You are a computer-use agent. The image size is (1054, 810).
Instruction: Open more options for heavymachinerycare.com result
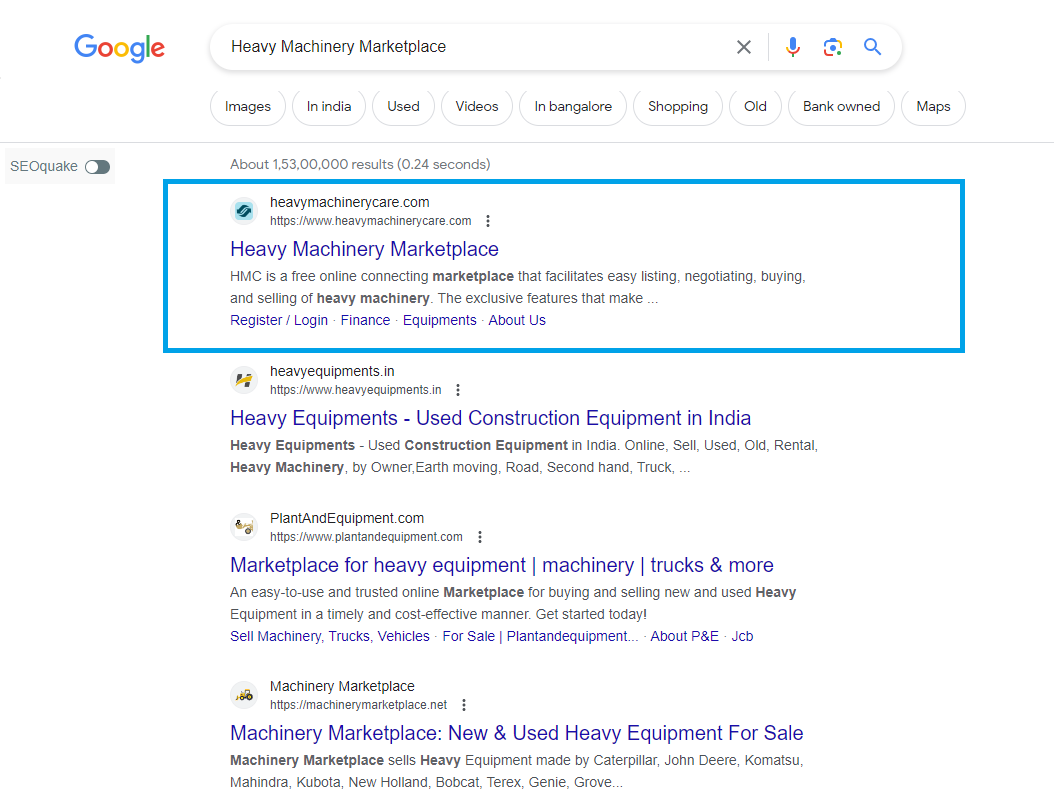(488, 221)
